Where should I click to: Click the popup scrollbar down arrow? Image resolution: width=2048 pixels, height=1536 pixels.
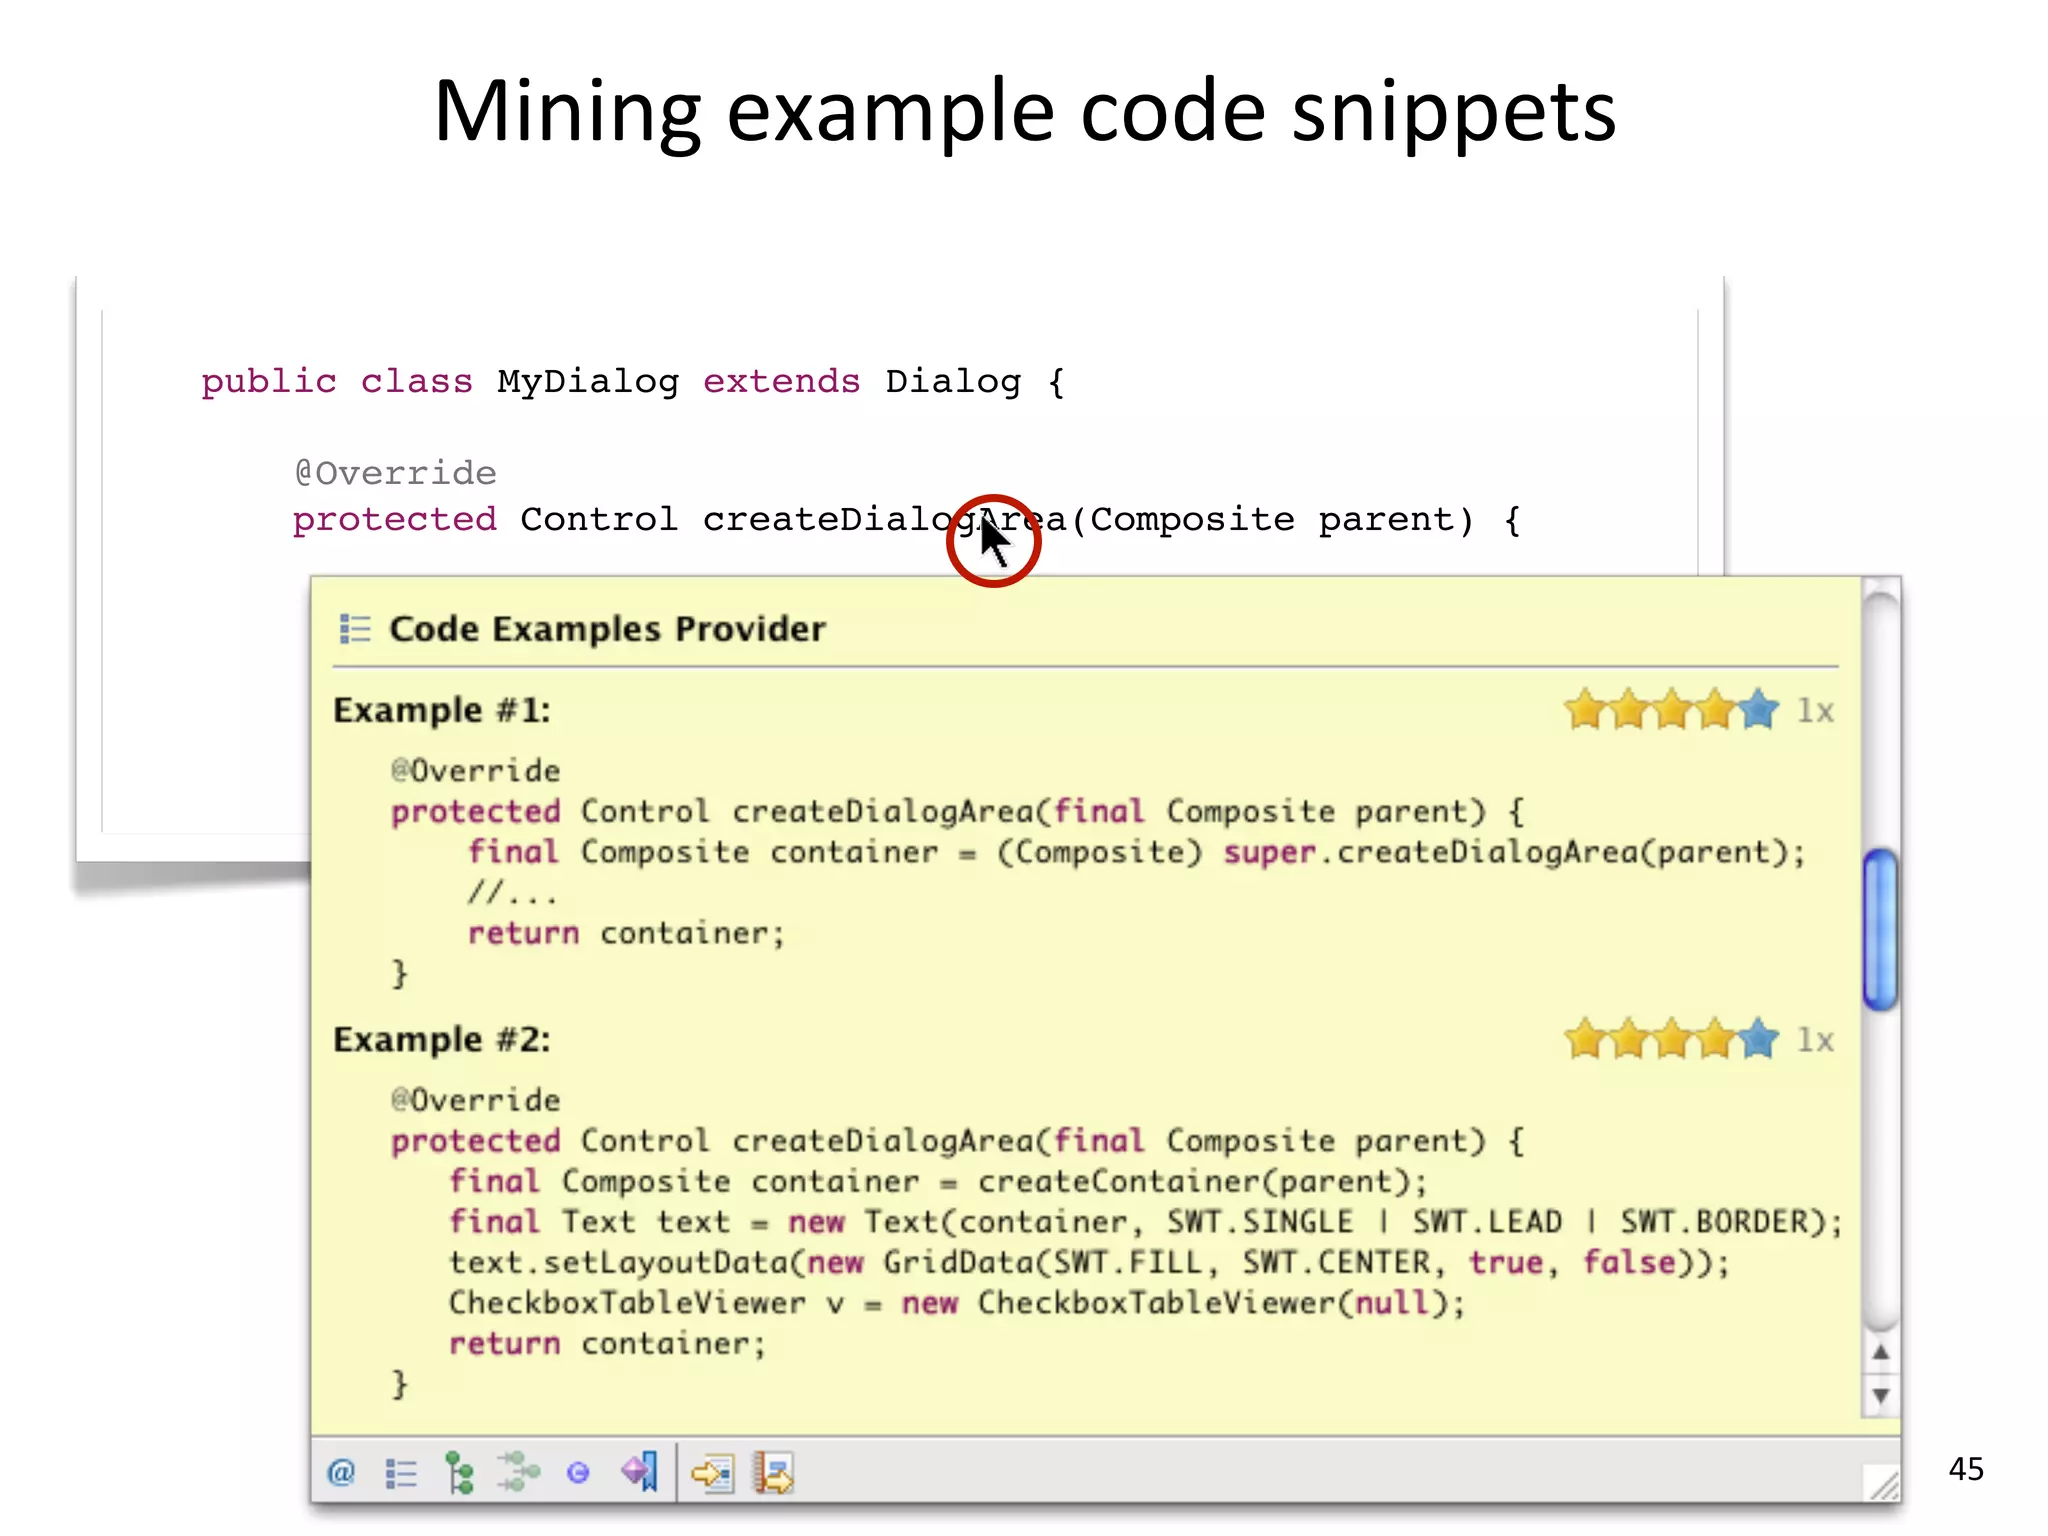tap(1881, 1395)
